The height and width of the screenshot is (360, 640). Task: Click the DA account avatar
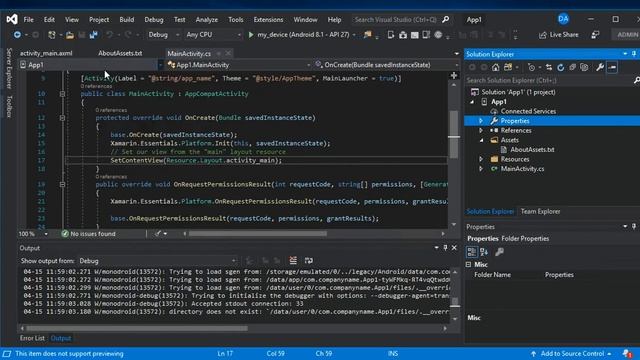(x=563, y=19)
